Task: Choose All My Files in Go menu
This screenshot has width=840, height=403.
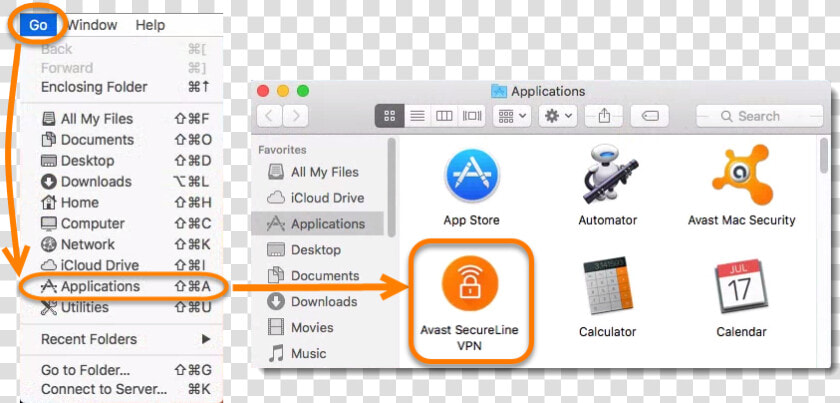Action: [121, 119]
